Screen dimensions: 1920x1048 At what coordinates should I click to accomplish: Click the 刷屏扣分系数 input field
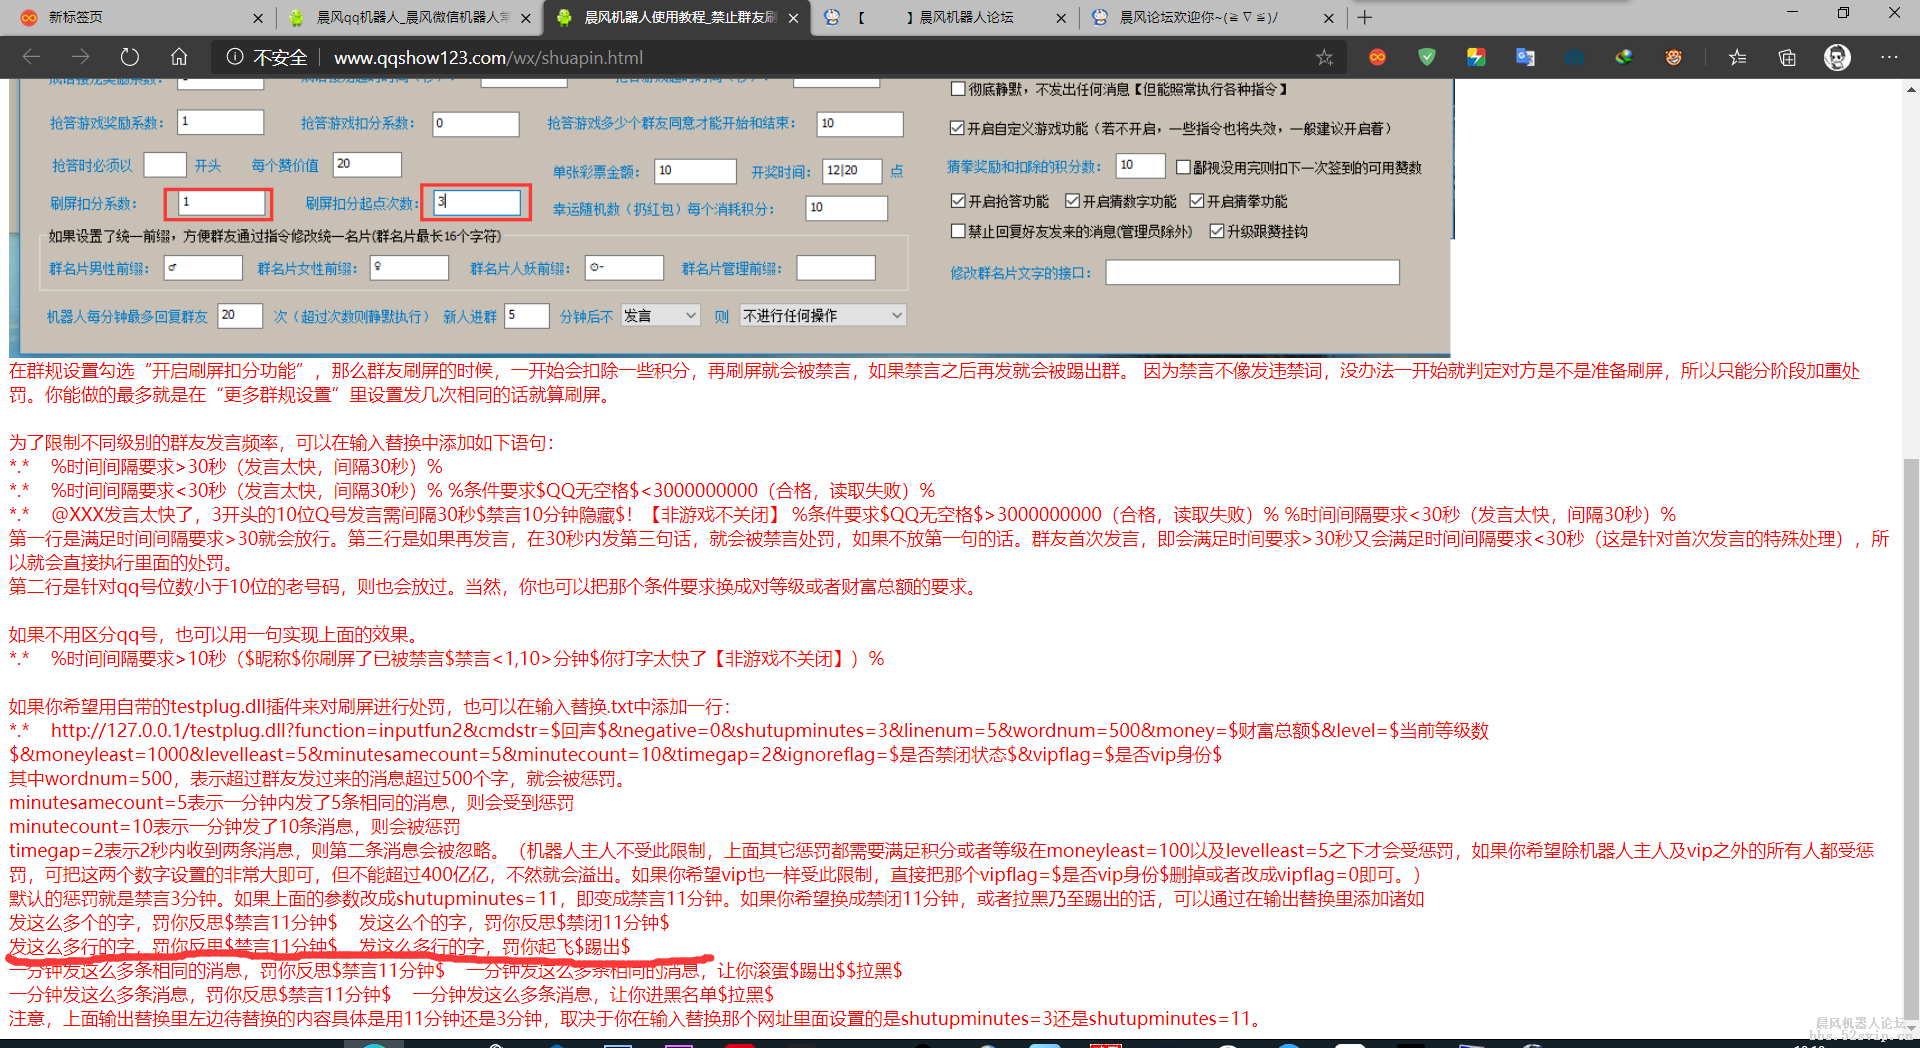tap(220, 203)
